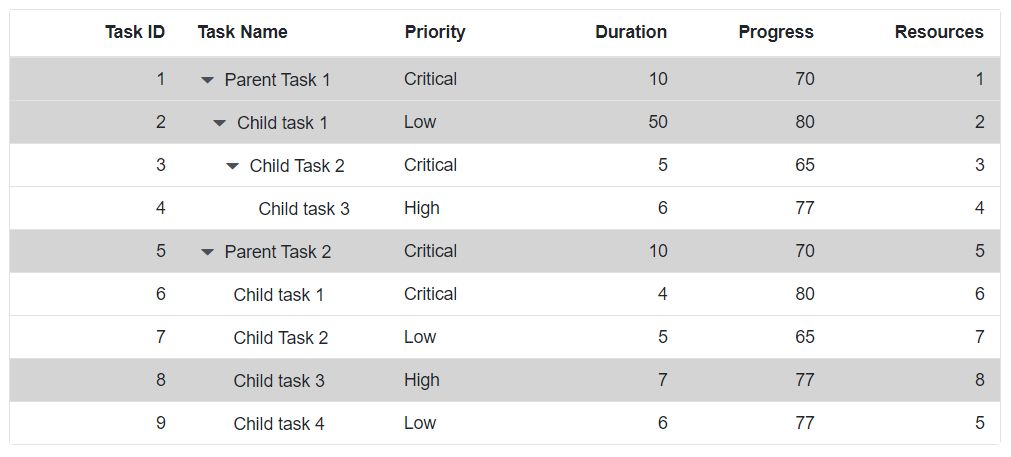
Task: Click the Duration column header
Action: (x=631, y=32)
